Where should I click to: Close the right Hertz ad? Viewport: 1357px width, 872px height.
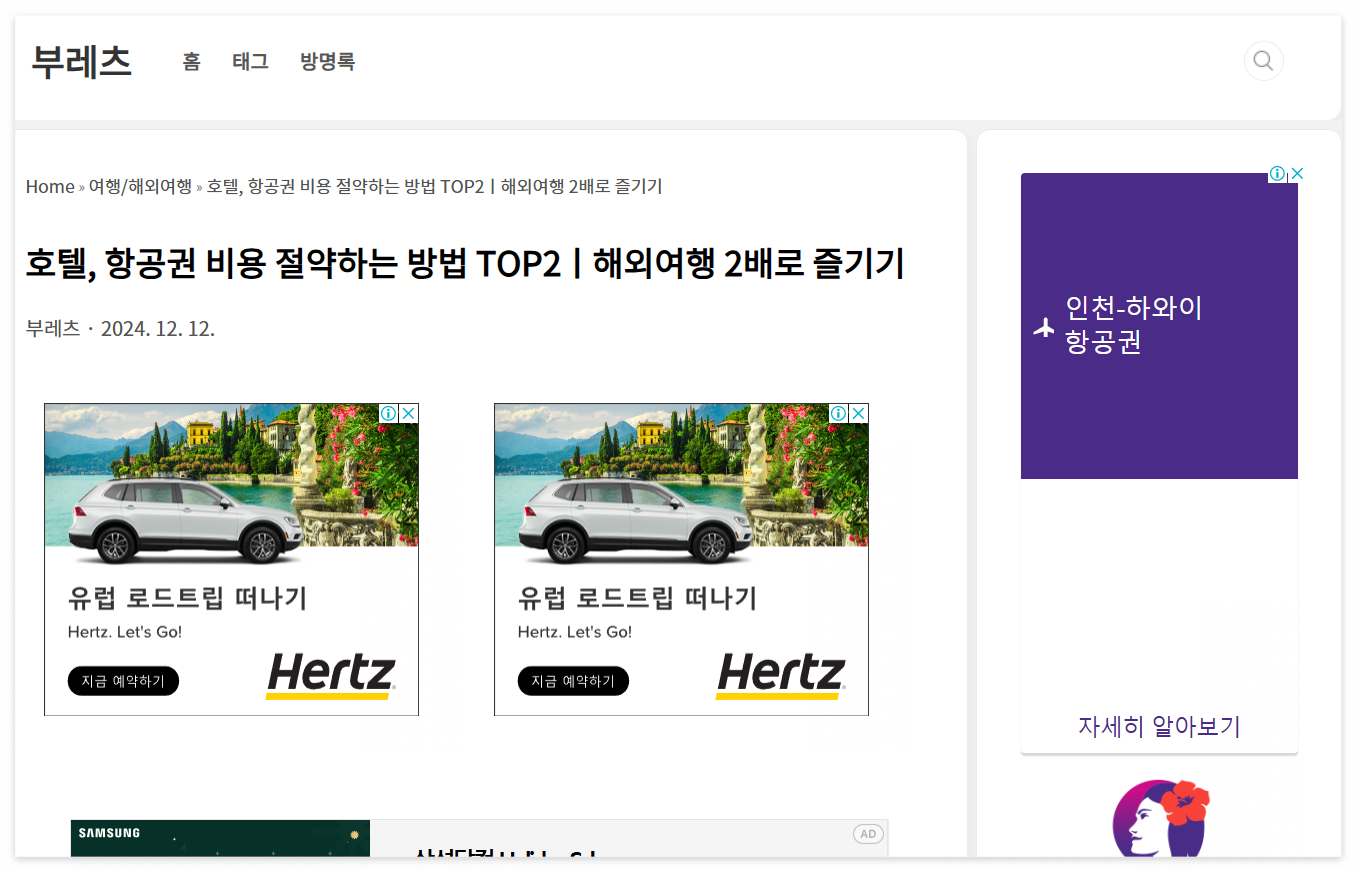pyautogui.click(x=859, y=413)
